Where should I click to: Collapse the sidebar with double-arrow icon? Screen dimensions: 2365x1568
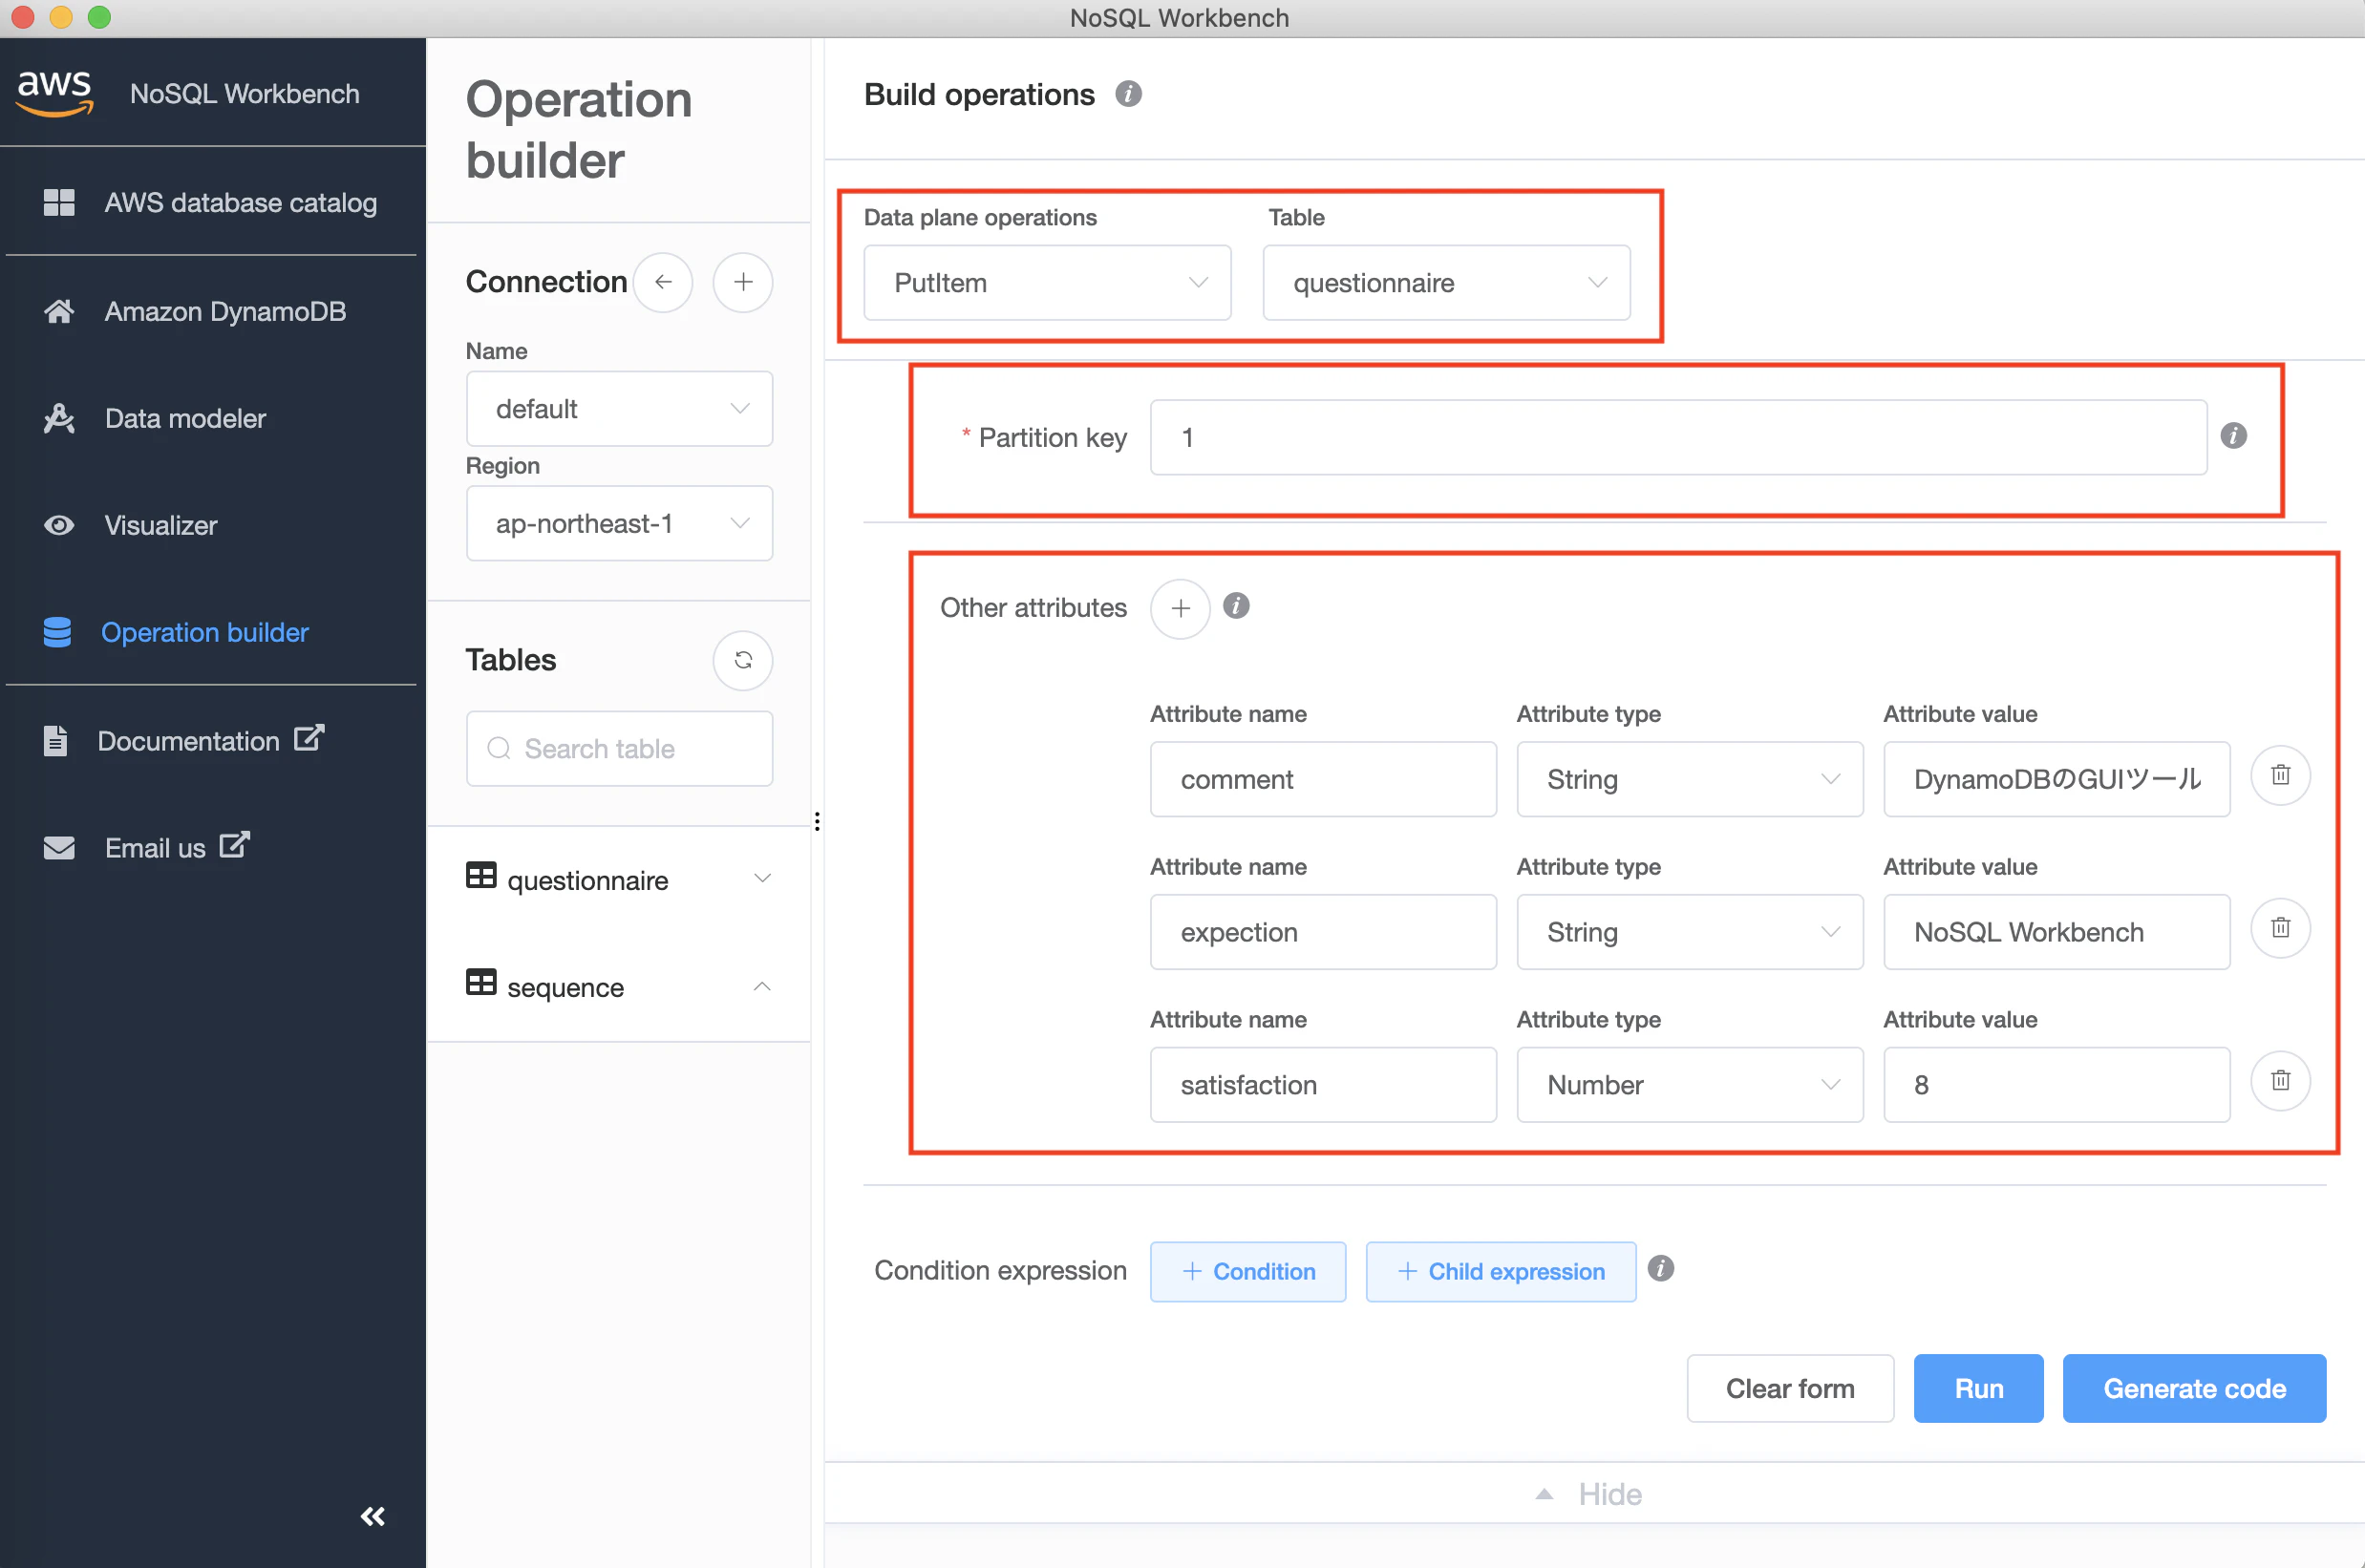click(x=372, y=1516)
